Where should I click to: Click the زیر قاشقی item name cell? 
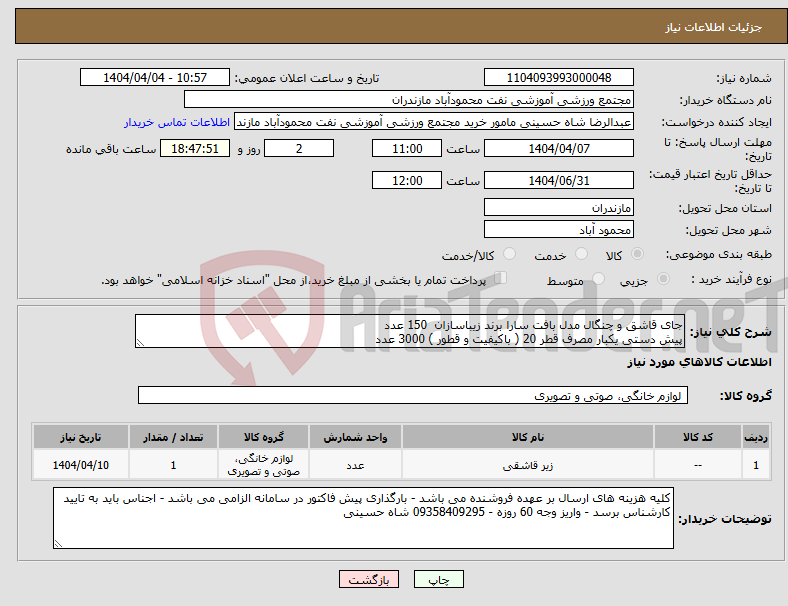coord(528,465)
